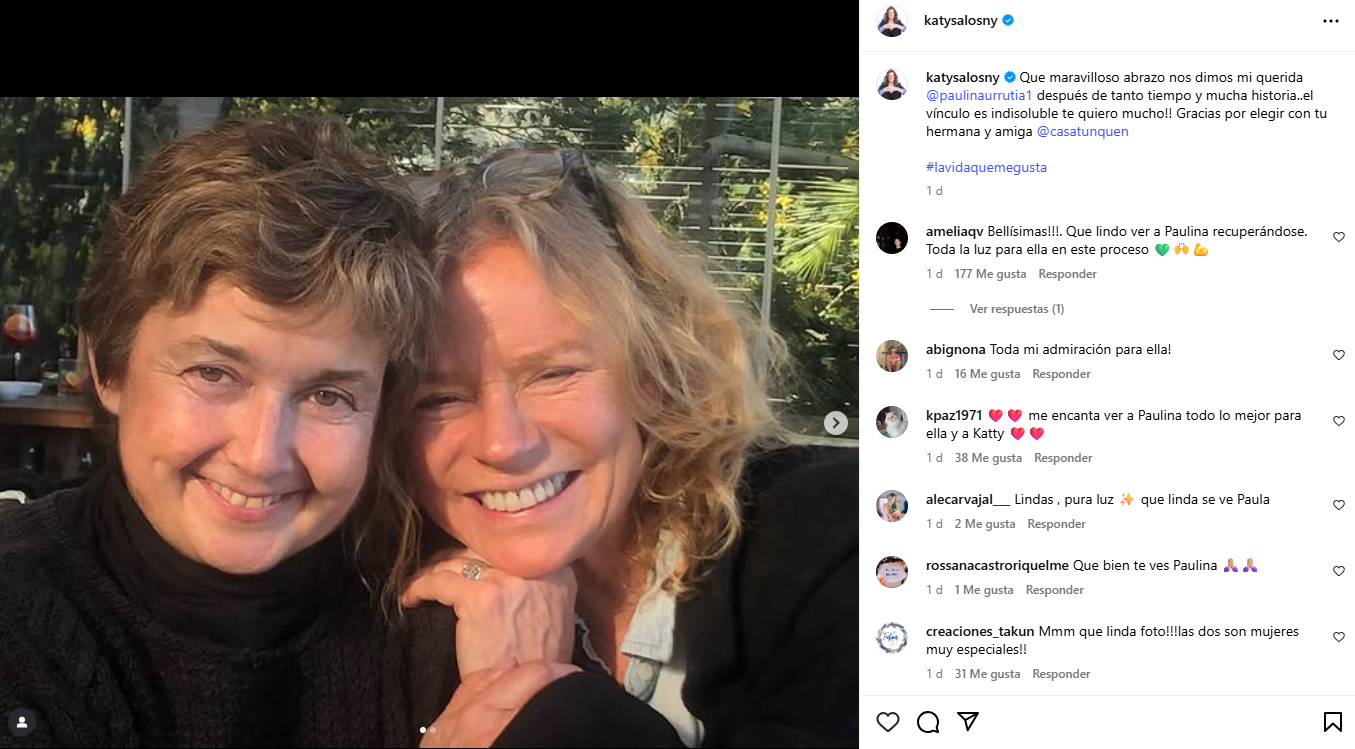This screenshot has width=1355, height=749.
Task: Open the three-dot more options menu
Action: click(1330, 20)
